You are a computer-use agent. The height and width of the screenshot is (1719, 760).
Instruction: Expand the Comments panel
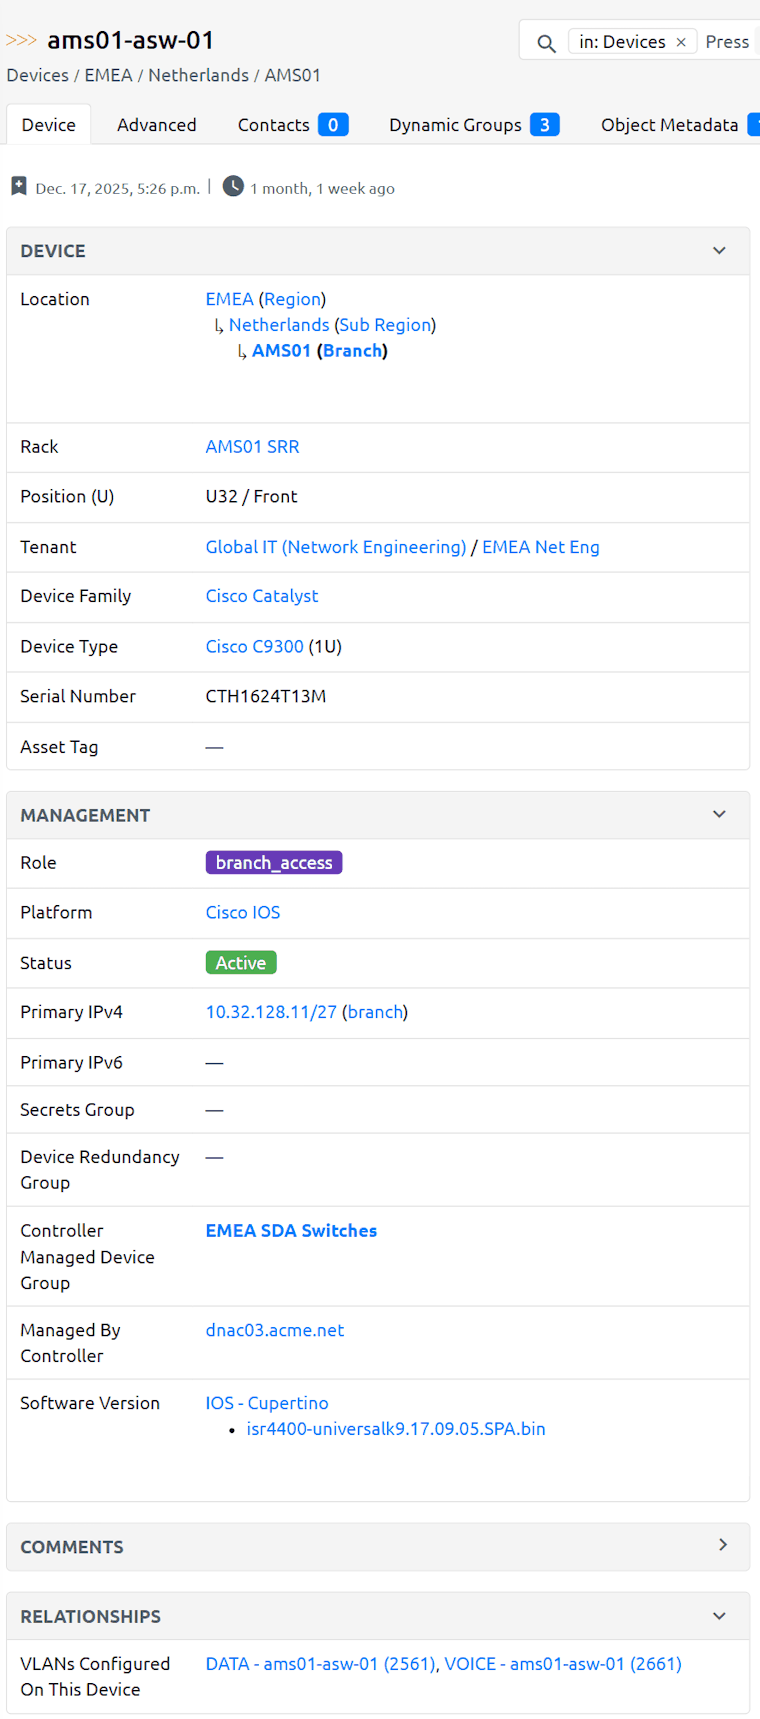pyautogui.click(x=722, y=1546)
